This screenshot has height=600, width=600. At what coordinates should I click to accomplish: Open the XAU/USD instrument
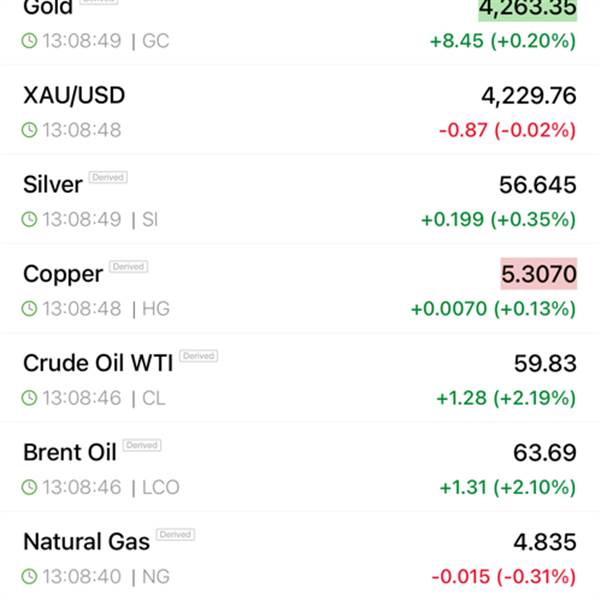coord(74,96)
